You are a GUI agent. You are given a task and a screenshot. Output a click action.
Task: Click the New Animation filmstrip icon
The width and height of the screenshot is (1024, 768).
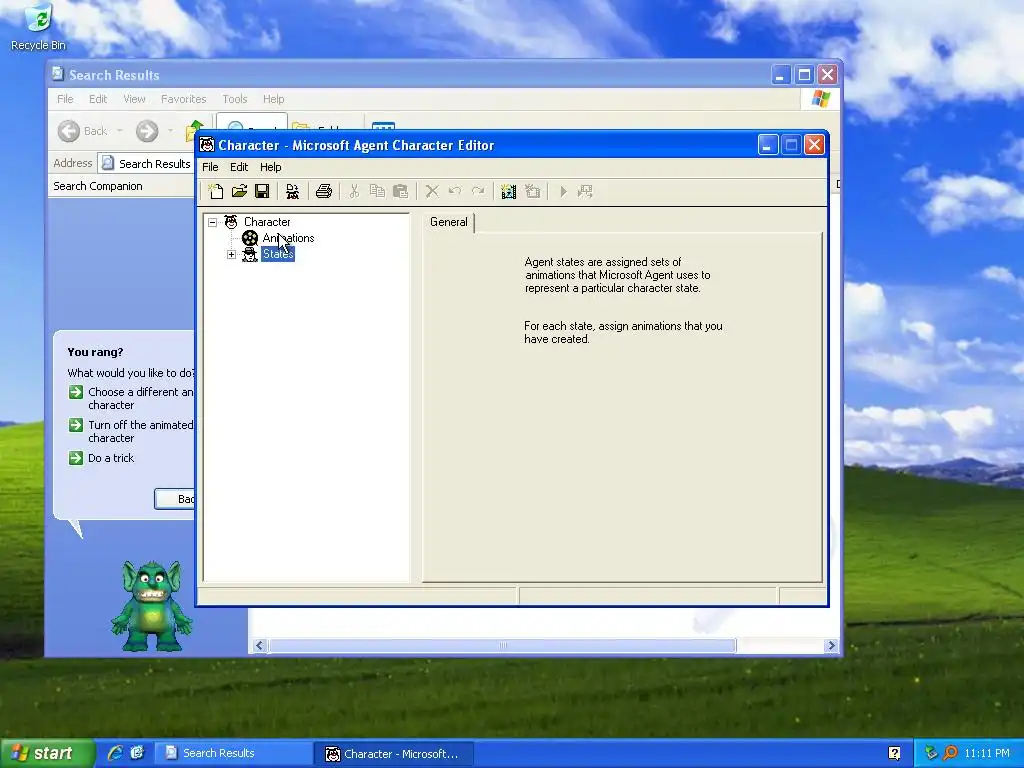[508, 191]
